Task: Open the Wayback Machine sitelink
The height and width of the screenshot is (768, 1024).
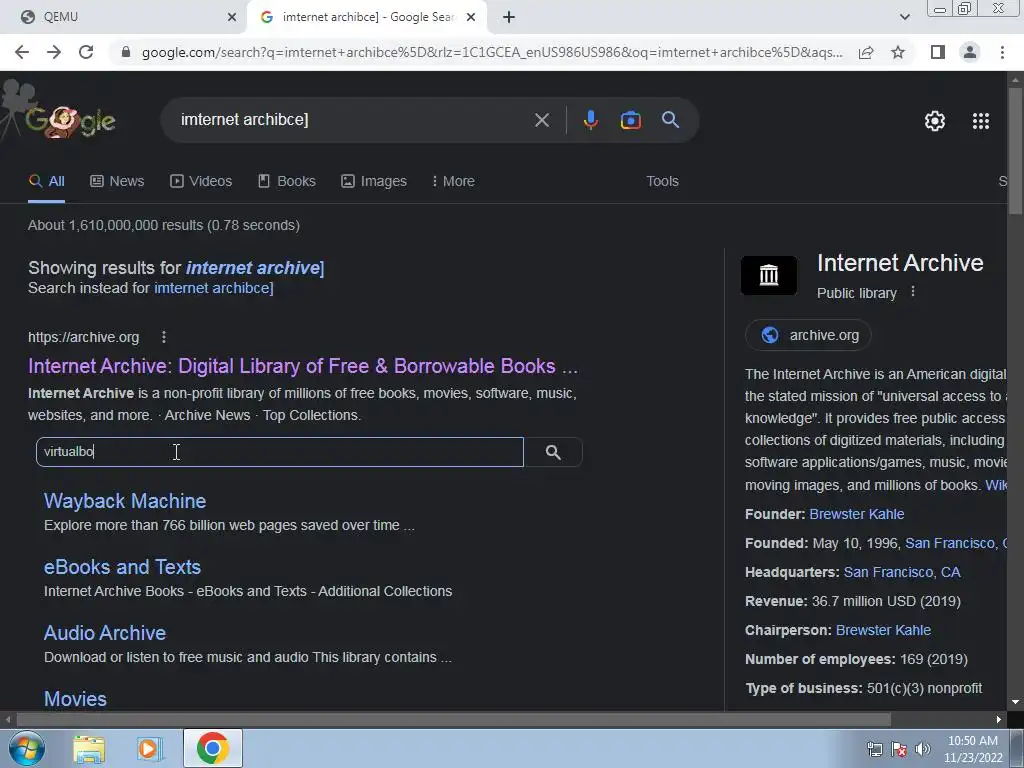Action: pos(125,501)
